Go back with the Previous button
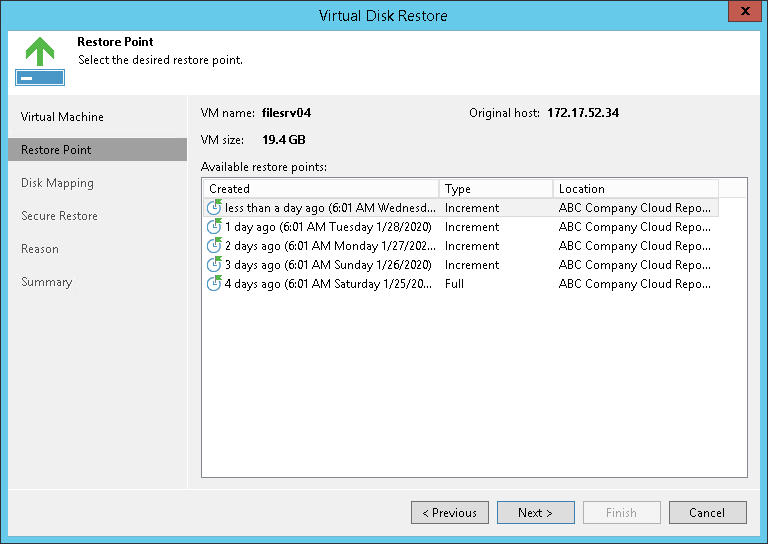Screen dimensions: 768x544 coord(449,513)
